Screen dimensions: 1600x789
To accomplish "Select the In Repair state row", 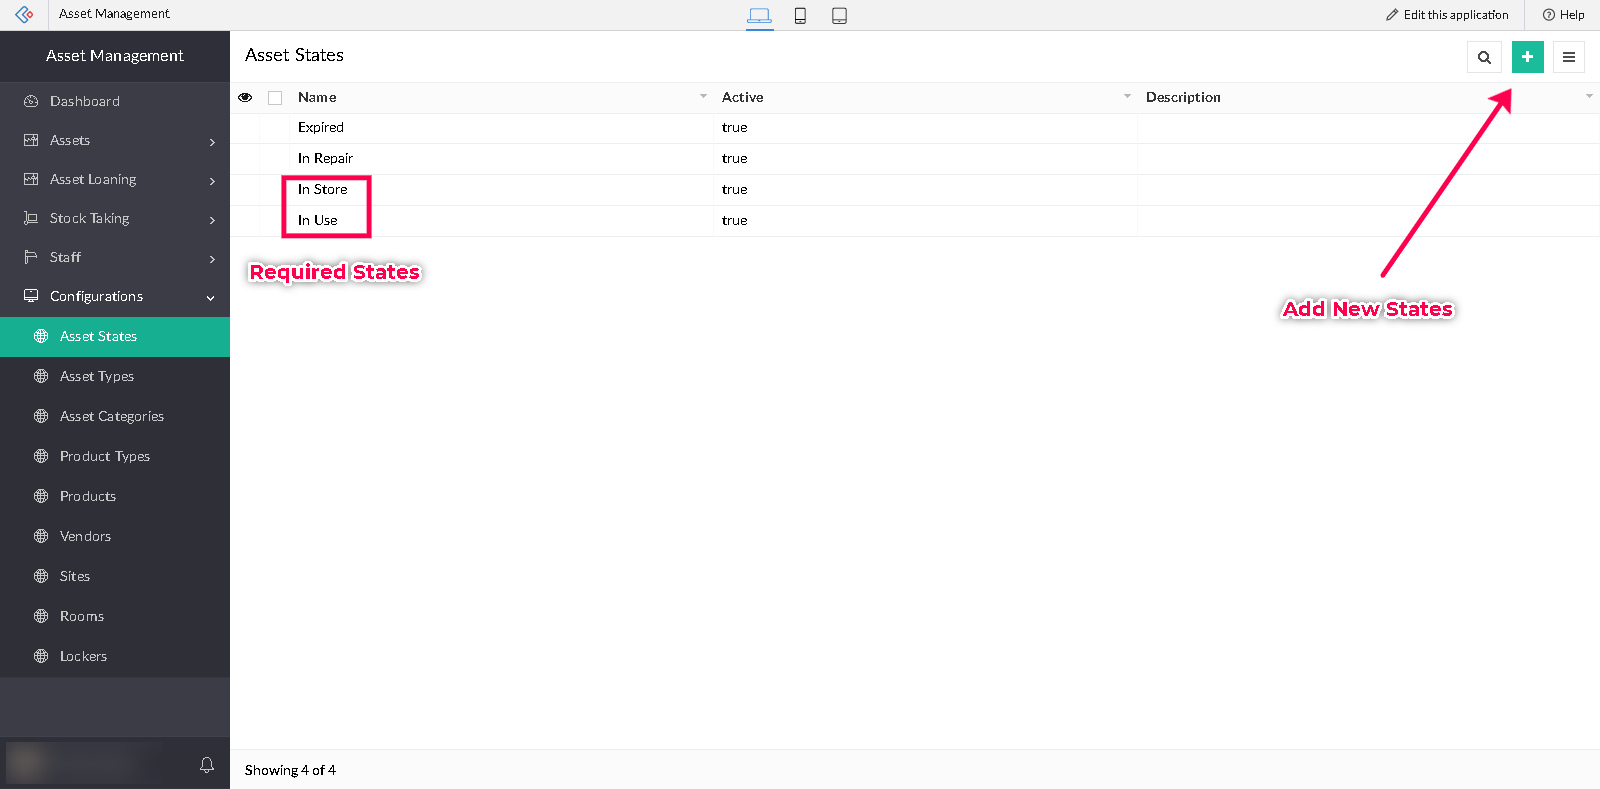I will [x=915, y=159].
